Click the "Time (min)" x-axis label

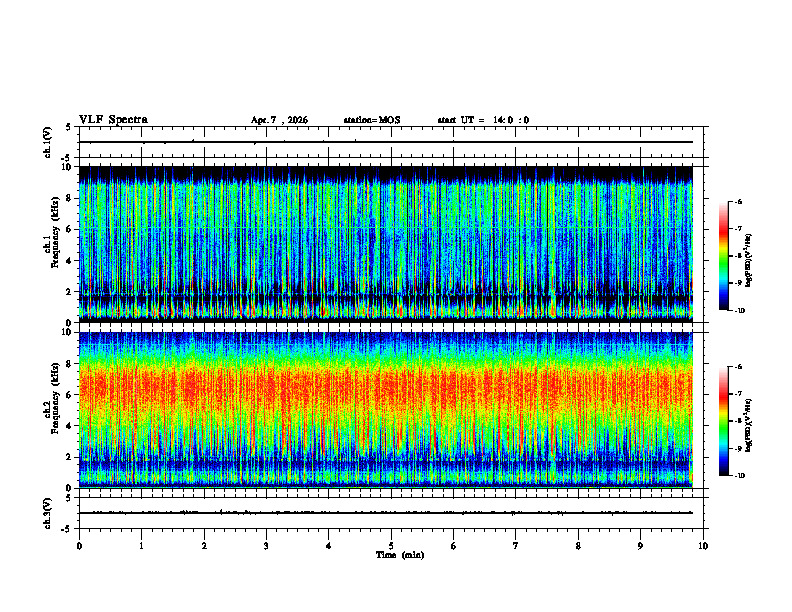tap(400, 555)
